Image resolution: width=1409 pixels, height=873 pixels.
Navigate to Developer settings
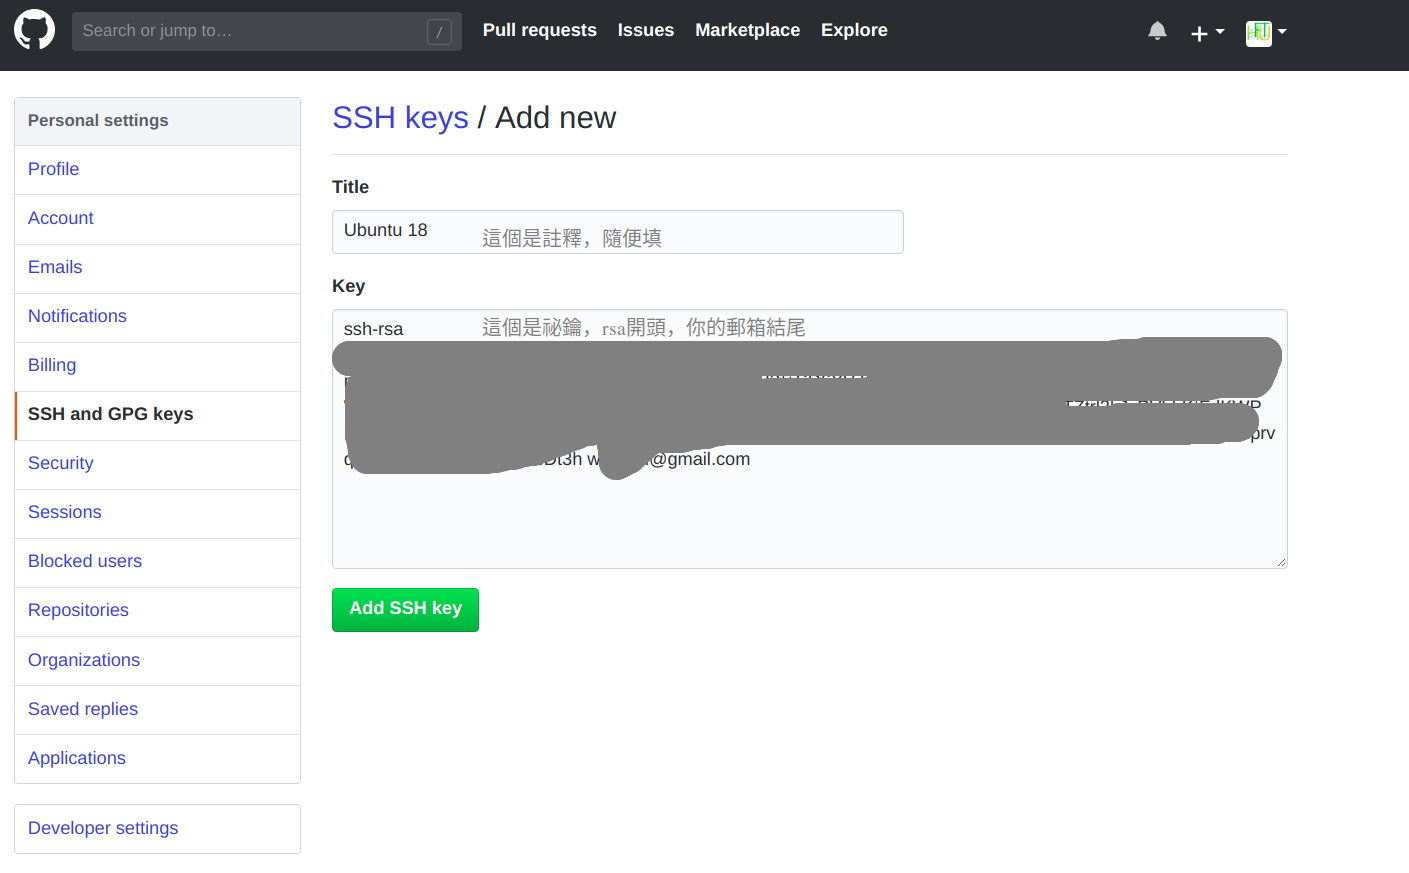103,828
